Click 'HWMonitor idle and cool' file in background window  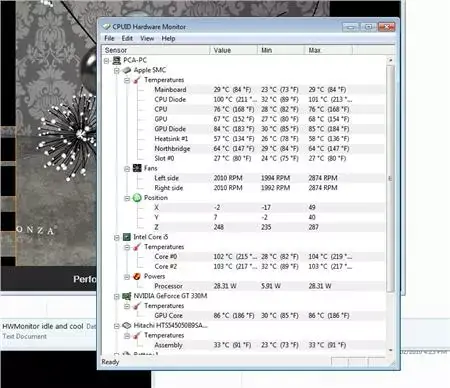(43, 326)
